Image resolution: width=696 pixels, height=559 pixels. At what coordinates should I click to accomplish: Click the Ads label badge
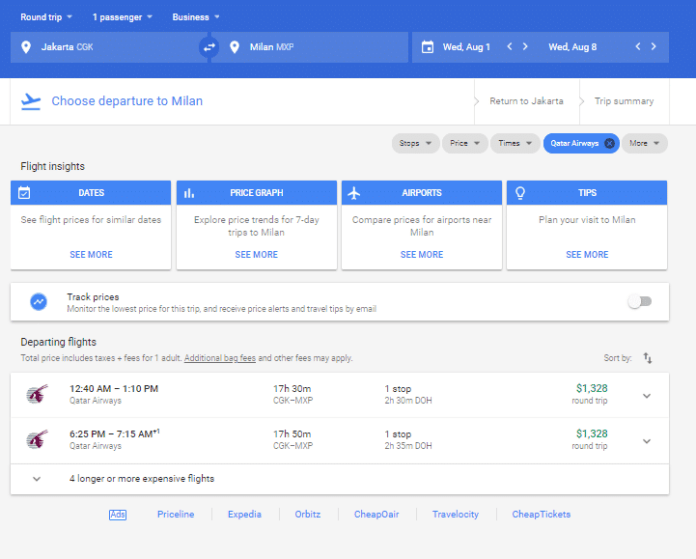[118, 515]
